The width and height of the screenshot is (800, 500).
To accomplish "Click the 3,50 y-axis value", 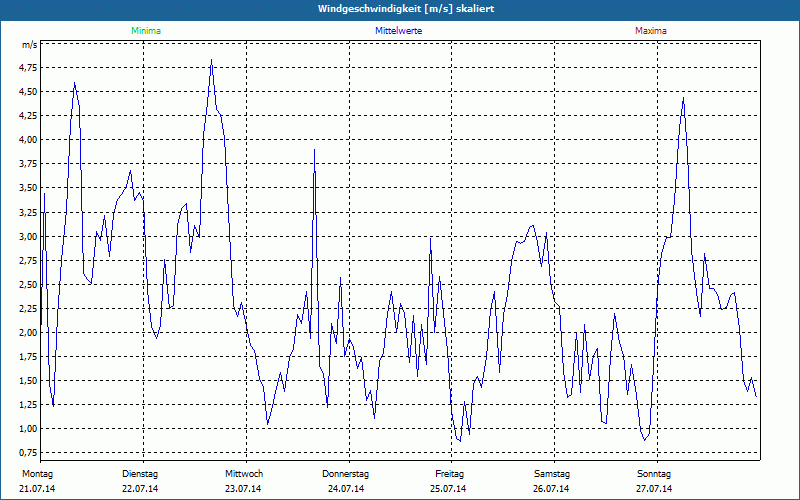I will coord(29,188).
